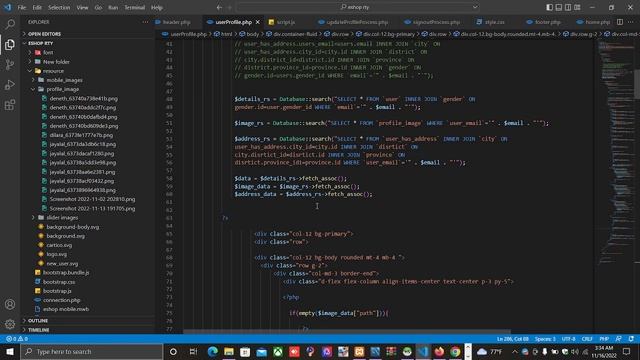Expand the TIMELINE section
Screen dimensions: 640x360
point(39,330)
